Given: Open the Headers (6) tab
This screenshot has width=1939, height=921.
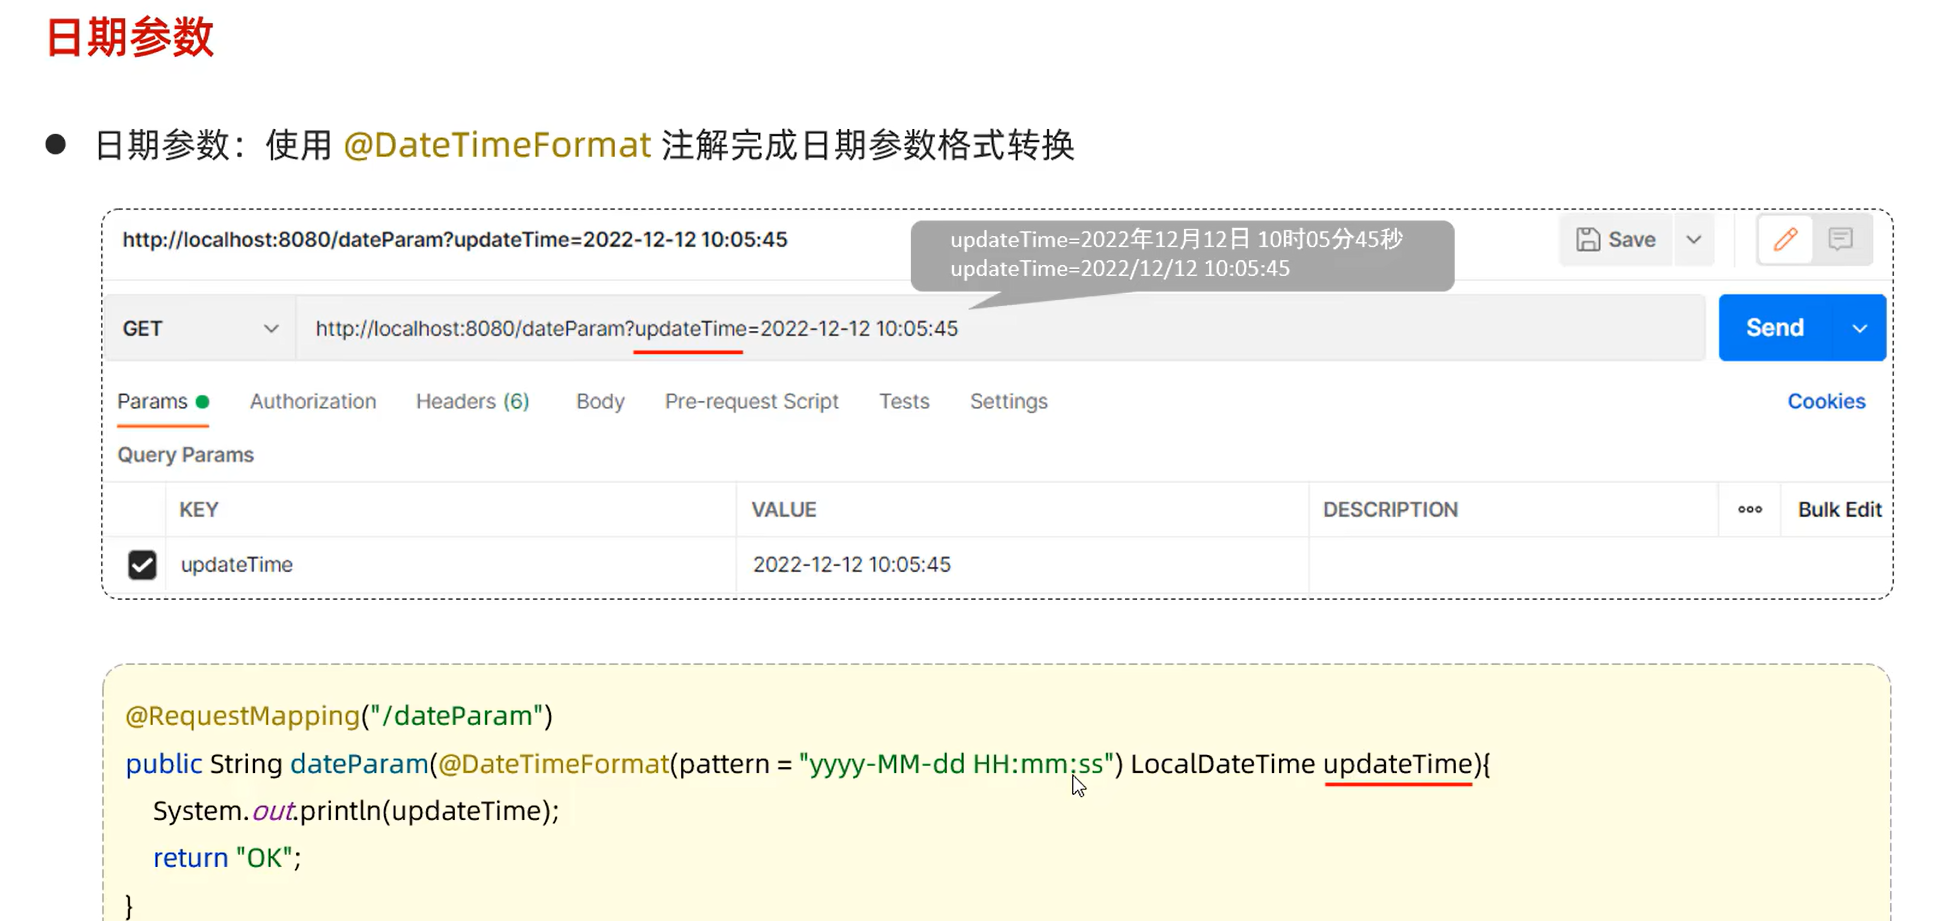Looking at the screenshot, I should (472, 401).
